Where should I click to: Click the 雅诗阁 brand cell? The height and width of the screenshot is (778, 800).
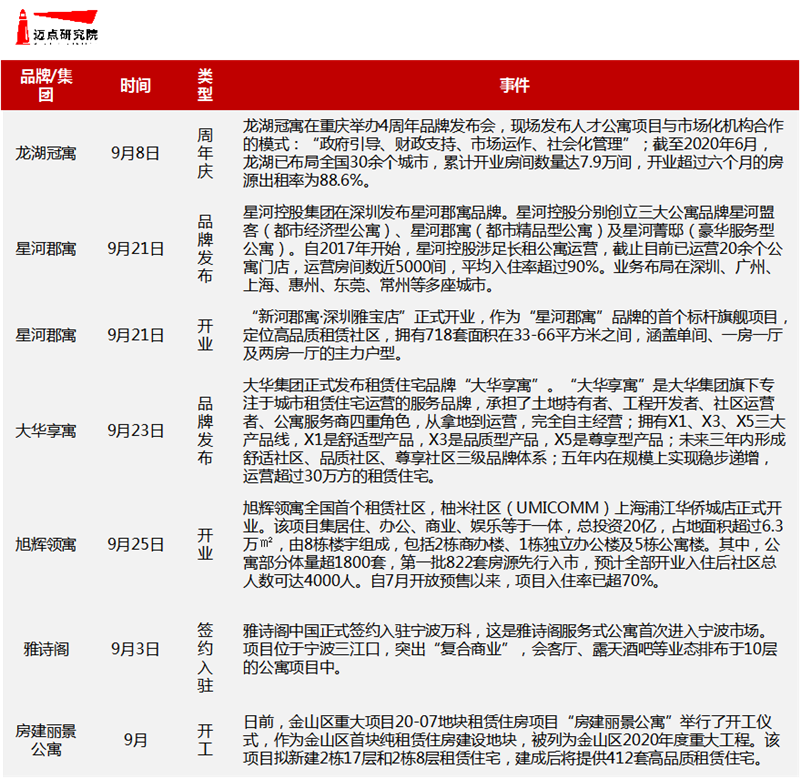click(45, 649)
